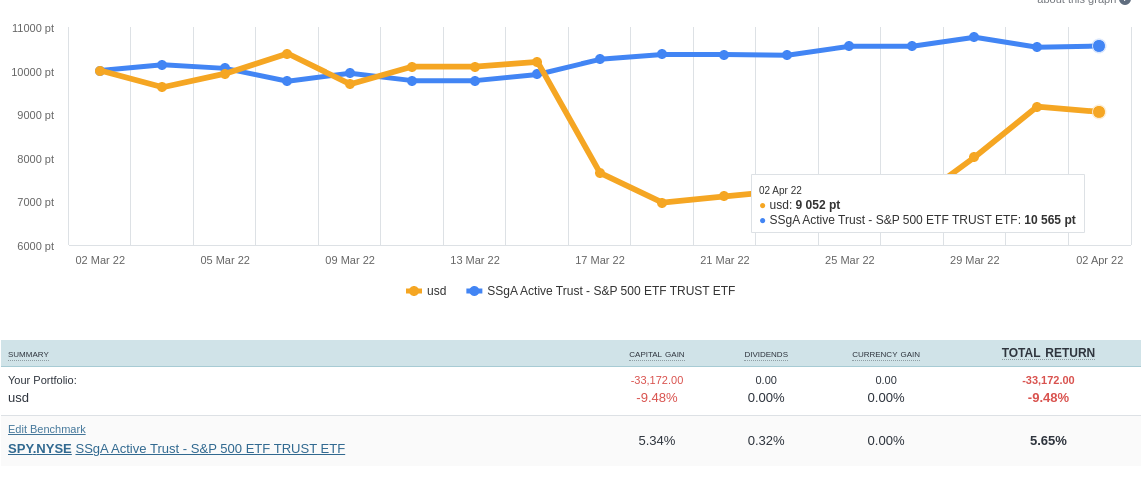Select the large orange end point at 02 Apr 22
The image size is (1146, 486).
pos(1099,112)
